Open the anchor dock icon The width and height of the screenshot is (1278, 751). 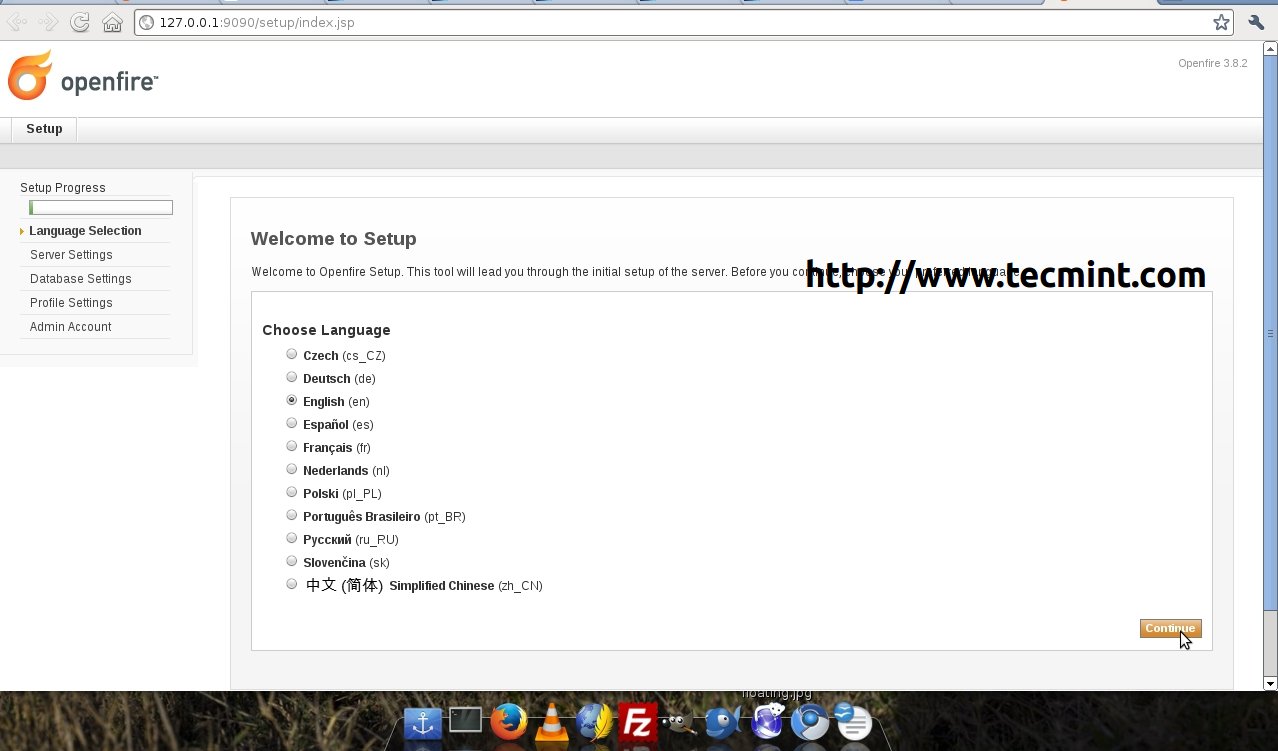click(x=423, y=722)
